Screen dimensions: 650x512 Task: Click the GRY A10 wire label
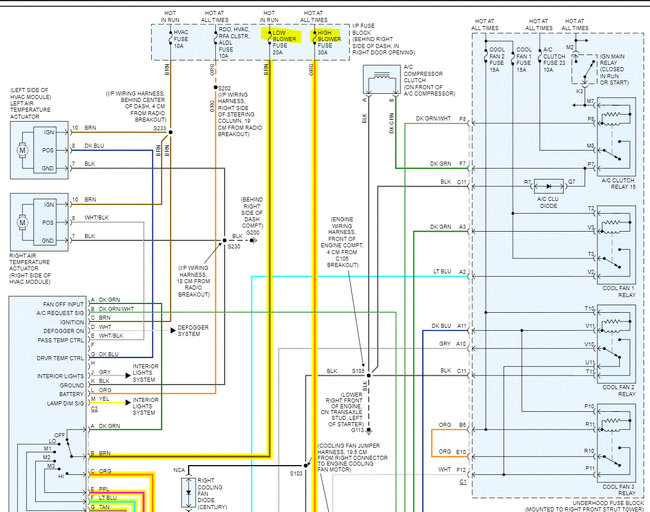pyautogui.click(x=453, y=344)
